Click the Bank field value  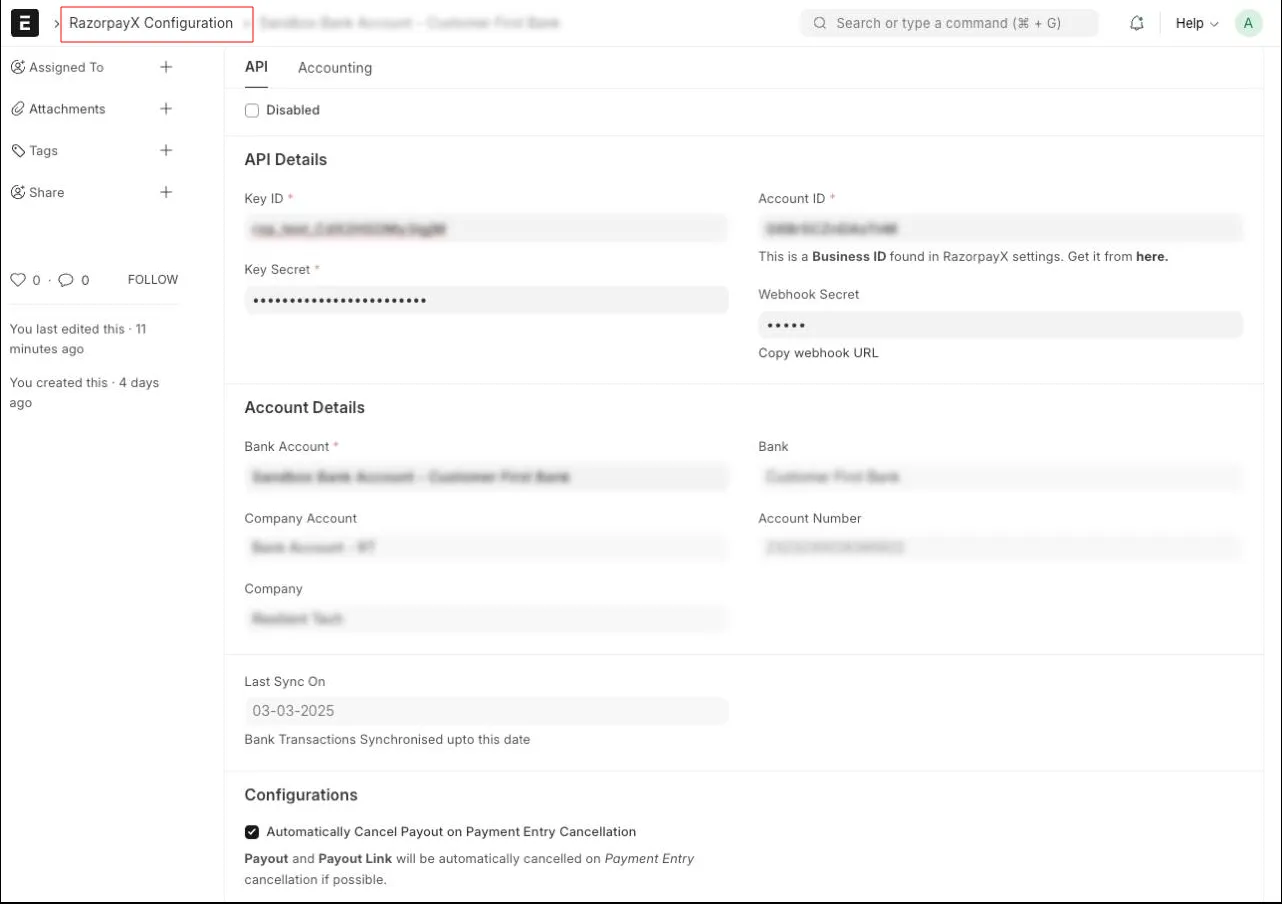tap(1000, 477)
